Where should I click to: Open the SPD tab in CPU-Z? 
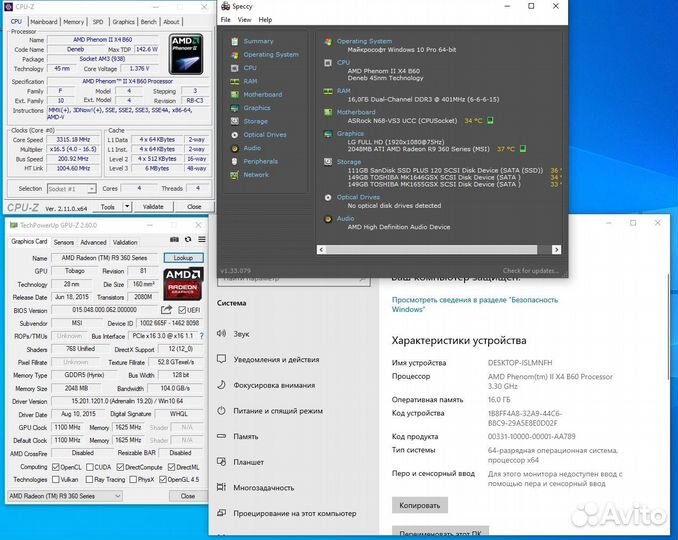coord(98,22)
